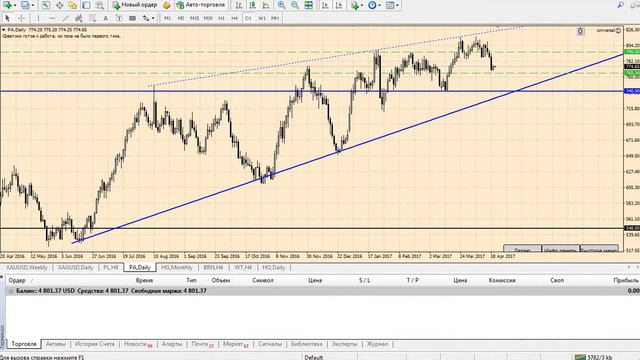Sort orders by the Символ column header
This screenshot has height=360, width=640.
(x=262, y=280)
